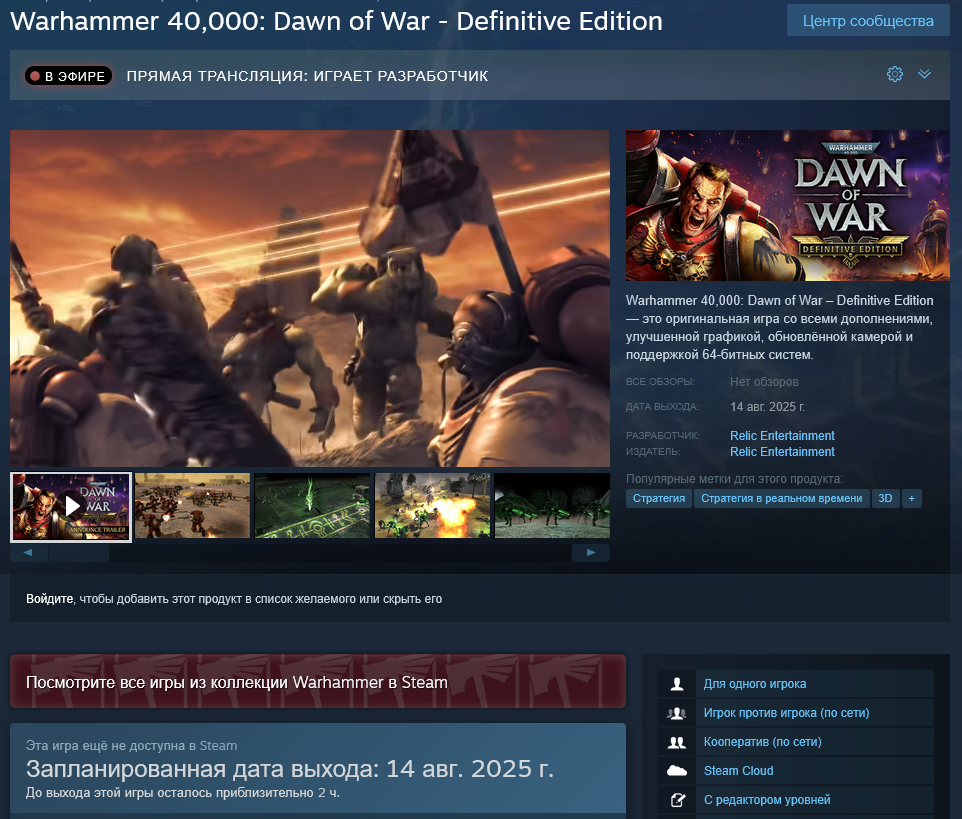Screen dimensions: 962x819
Task: Click the release date 14 авг. 2025 г.
Action: pyautogui.click(x=767, y=407)
